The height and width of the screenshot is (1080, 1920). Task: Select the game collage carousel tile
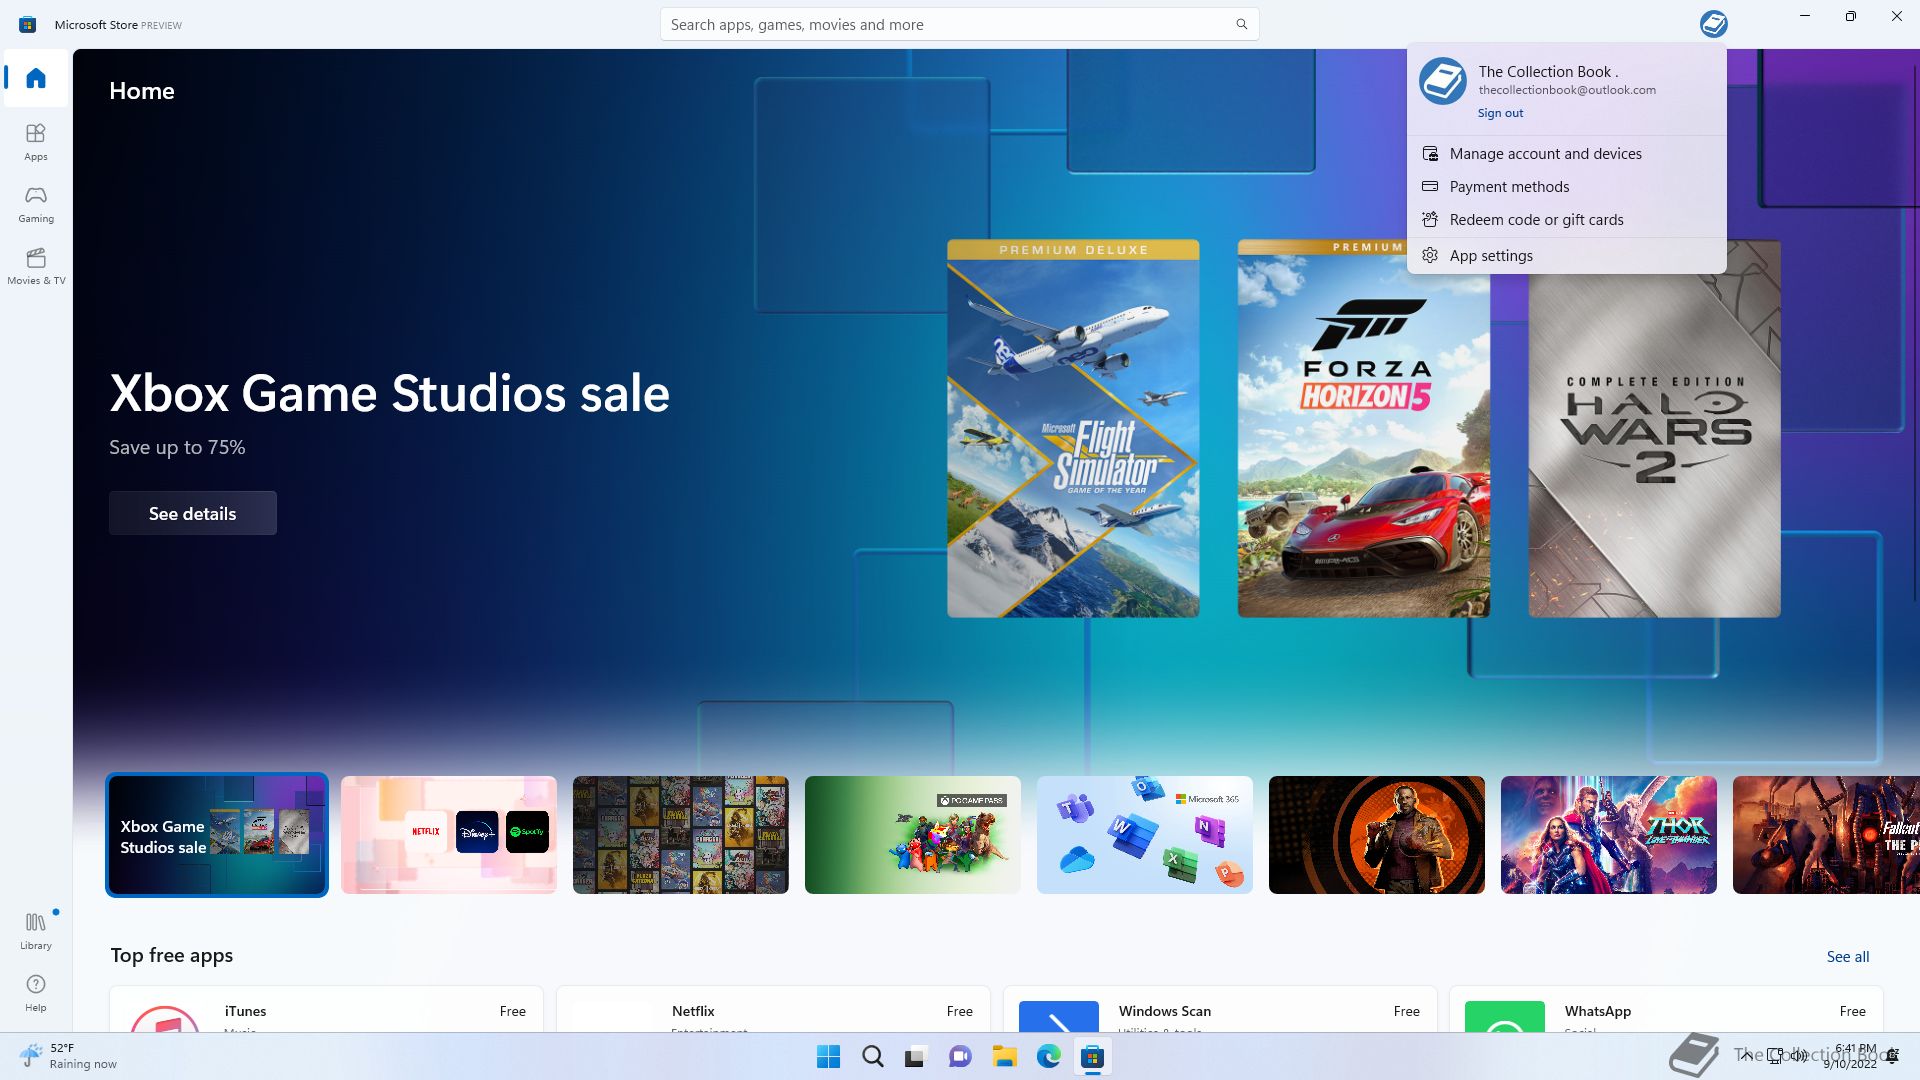point(681,835)
